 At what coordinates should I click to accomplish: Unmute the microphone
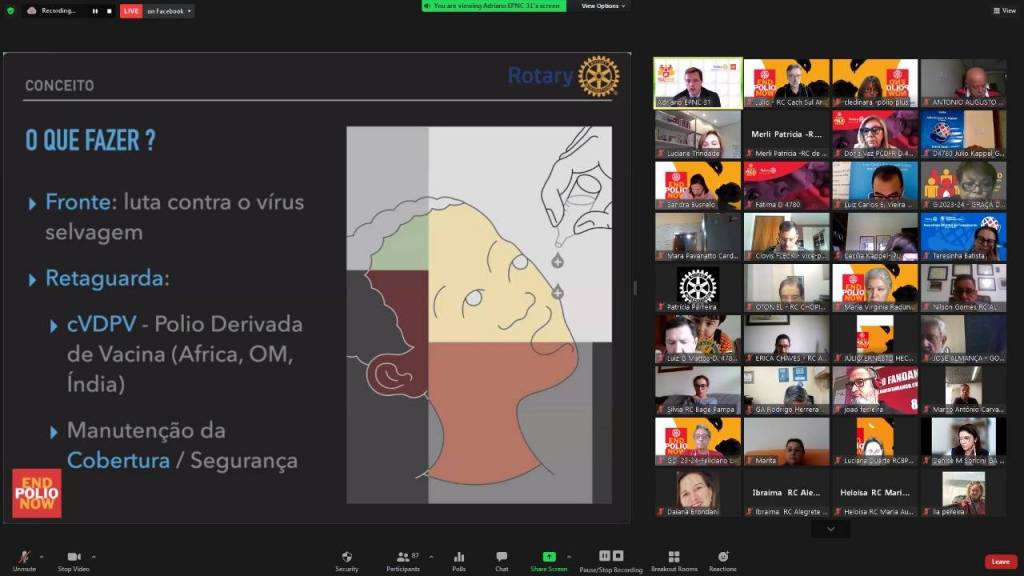click(x=24, y=559)
